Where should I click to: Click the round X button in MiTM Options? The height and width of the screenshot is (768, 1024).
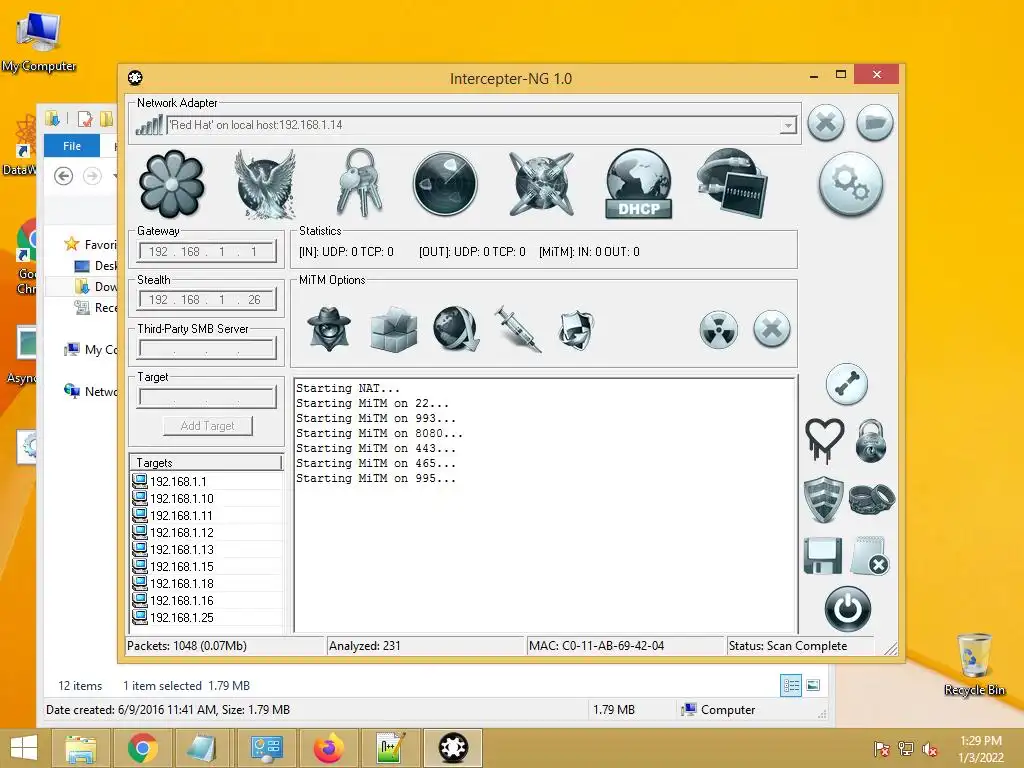click(771, 328)
